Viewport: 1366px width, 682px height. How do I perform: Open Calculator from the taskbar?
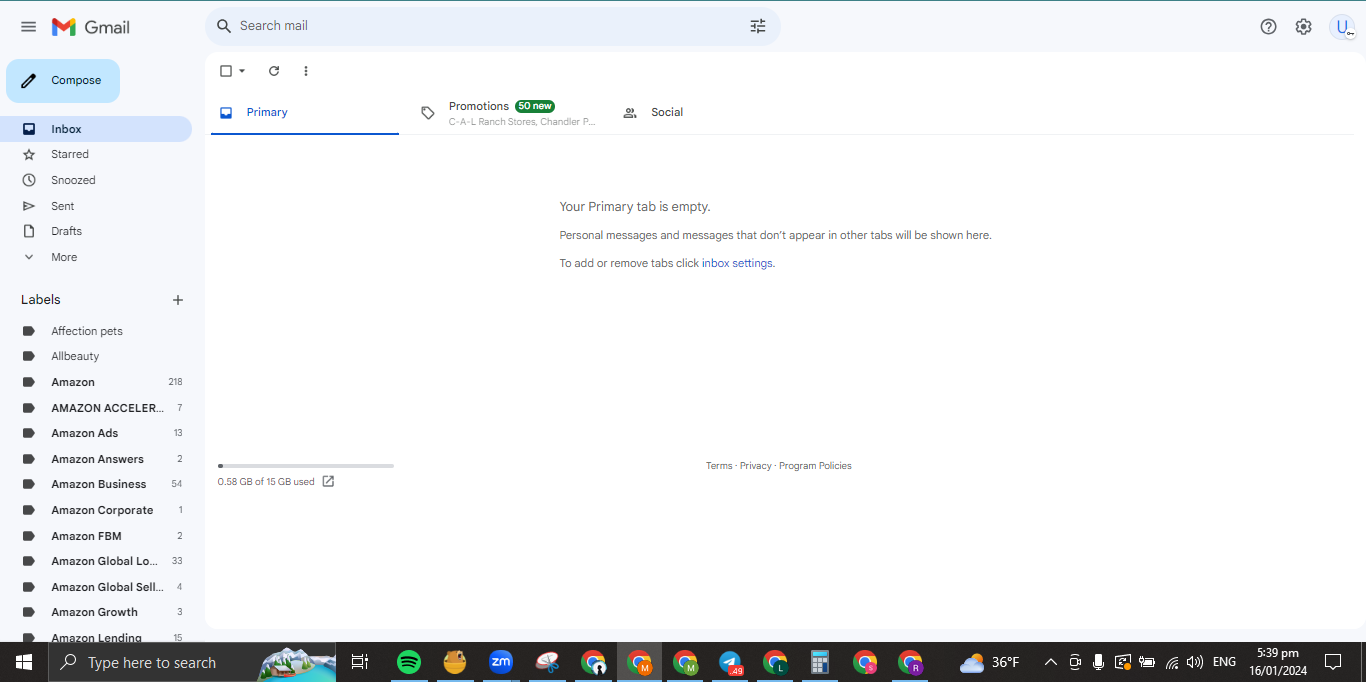point(820,662)
